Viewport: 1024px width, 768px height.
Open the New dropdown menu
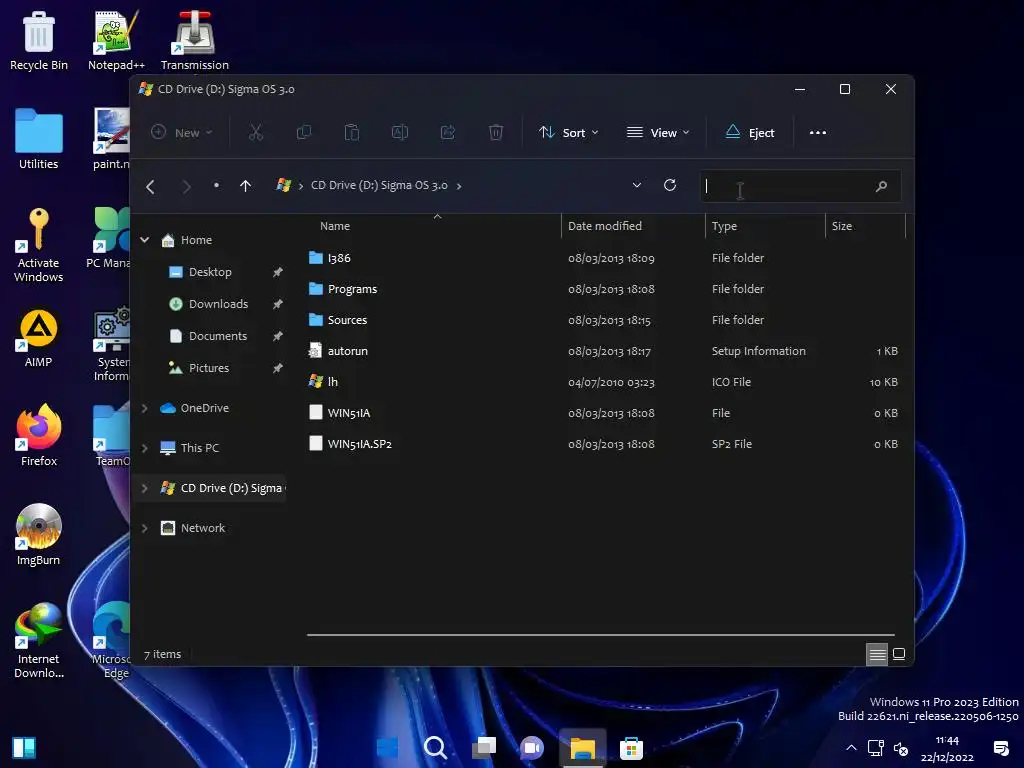(182, 133)
